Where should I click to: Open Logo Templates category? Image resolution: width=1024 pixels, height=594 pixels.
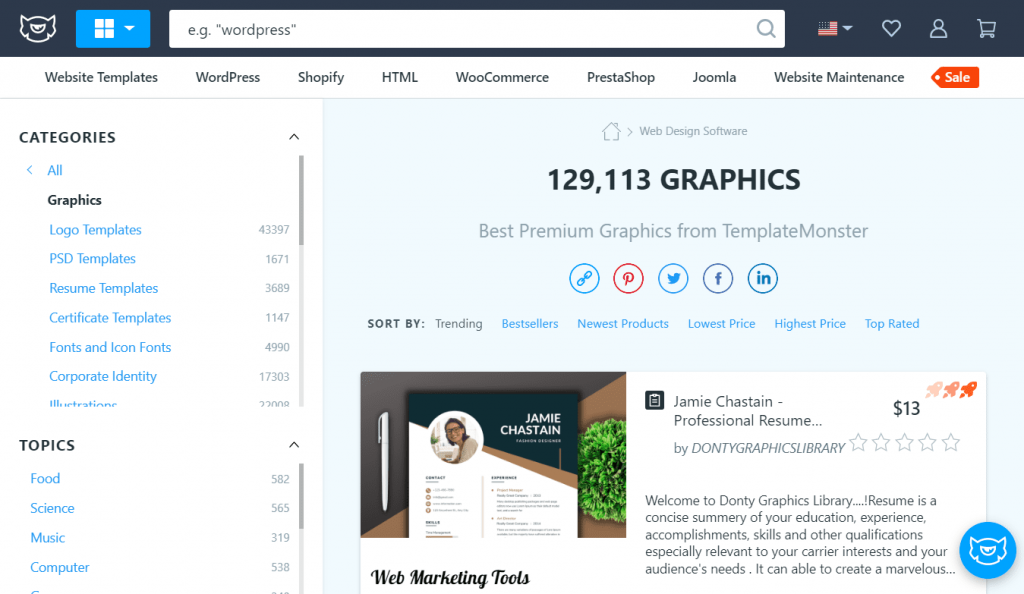pos(95,230)
